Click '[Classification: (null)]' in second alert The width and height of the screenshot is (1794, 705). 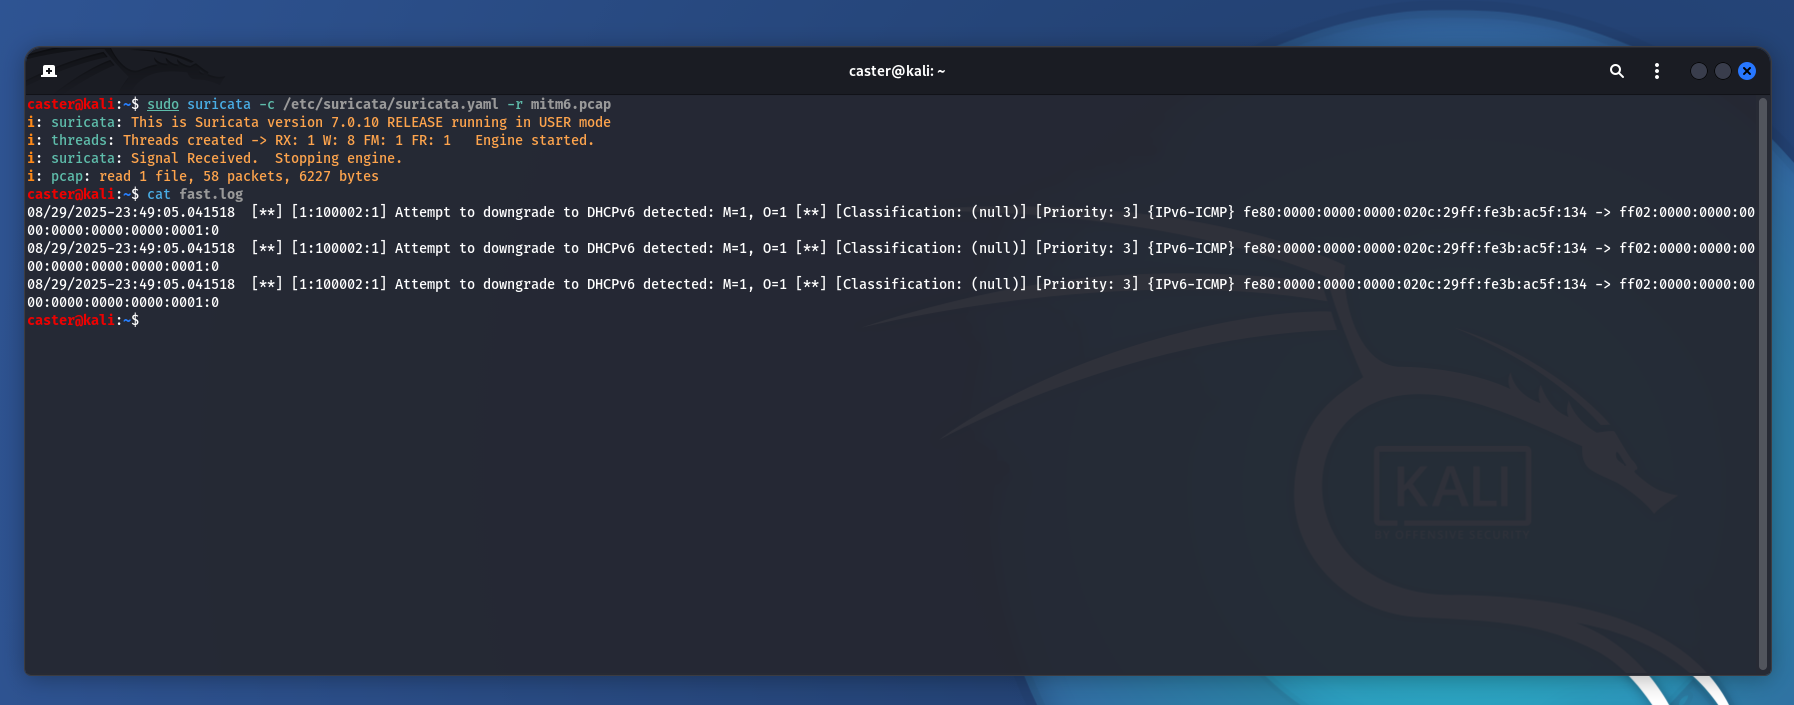pyautogui.click(x=931, y=248)
